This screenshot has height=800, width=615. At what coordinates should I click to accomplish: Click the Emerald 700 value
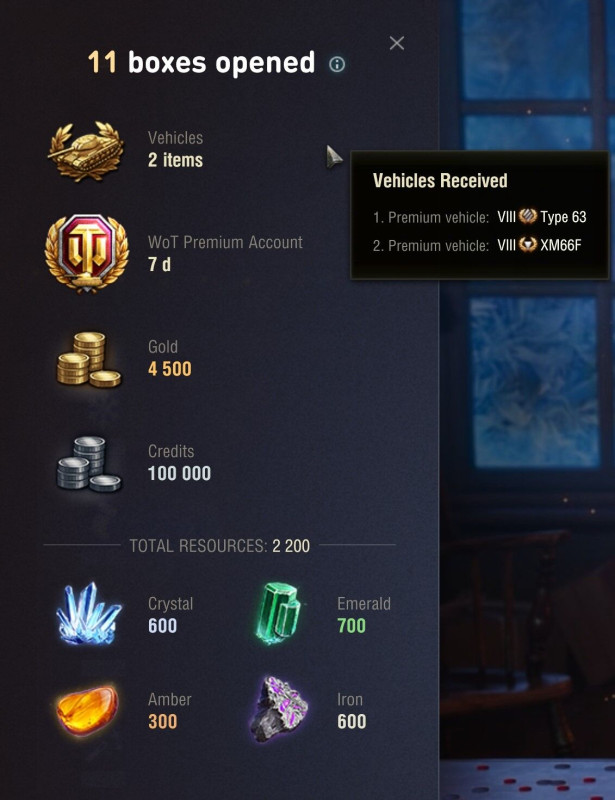[351, 626]
